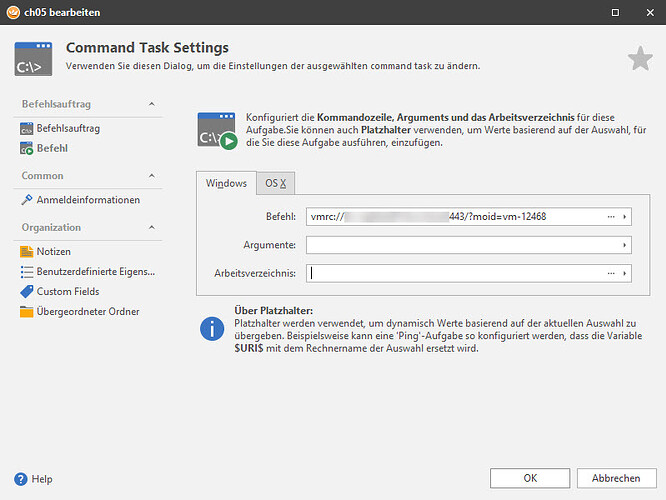Collapse the Common section

click(x=151, y=176)
